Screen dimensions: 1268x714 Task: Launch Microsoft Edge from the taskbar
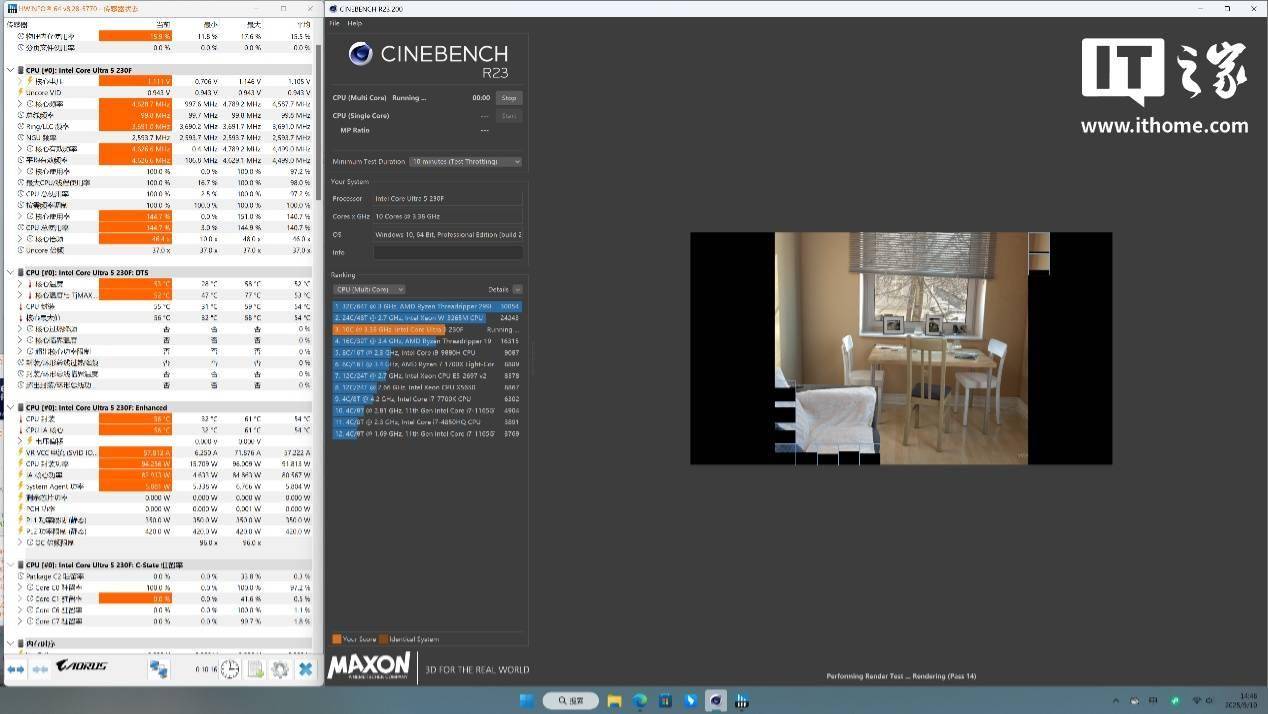click(640, 701)
